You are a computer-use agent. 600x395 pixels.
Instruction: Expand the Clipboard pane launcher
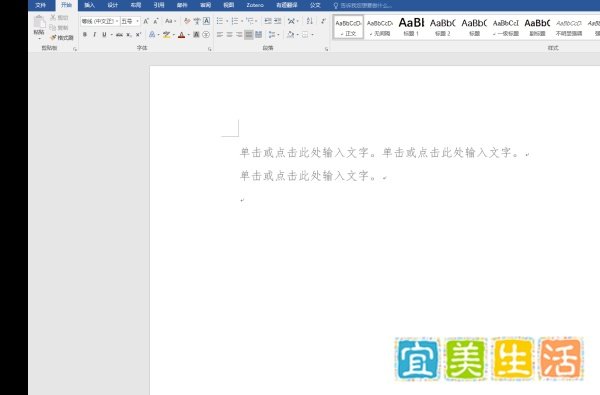(75, 49)
